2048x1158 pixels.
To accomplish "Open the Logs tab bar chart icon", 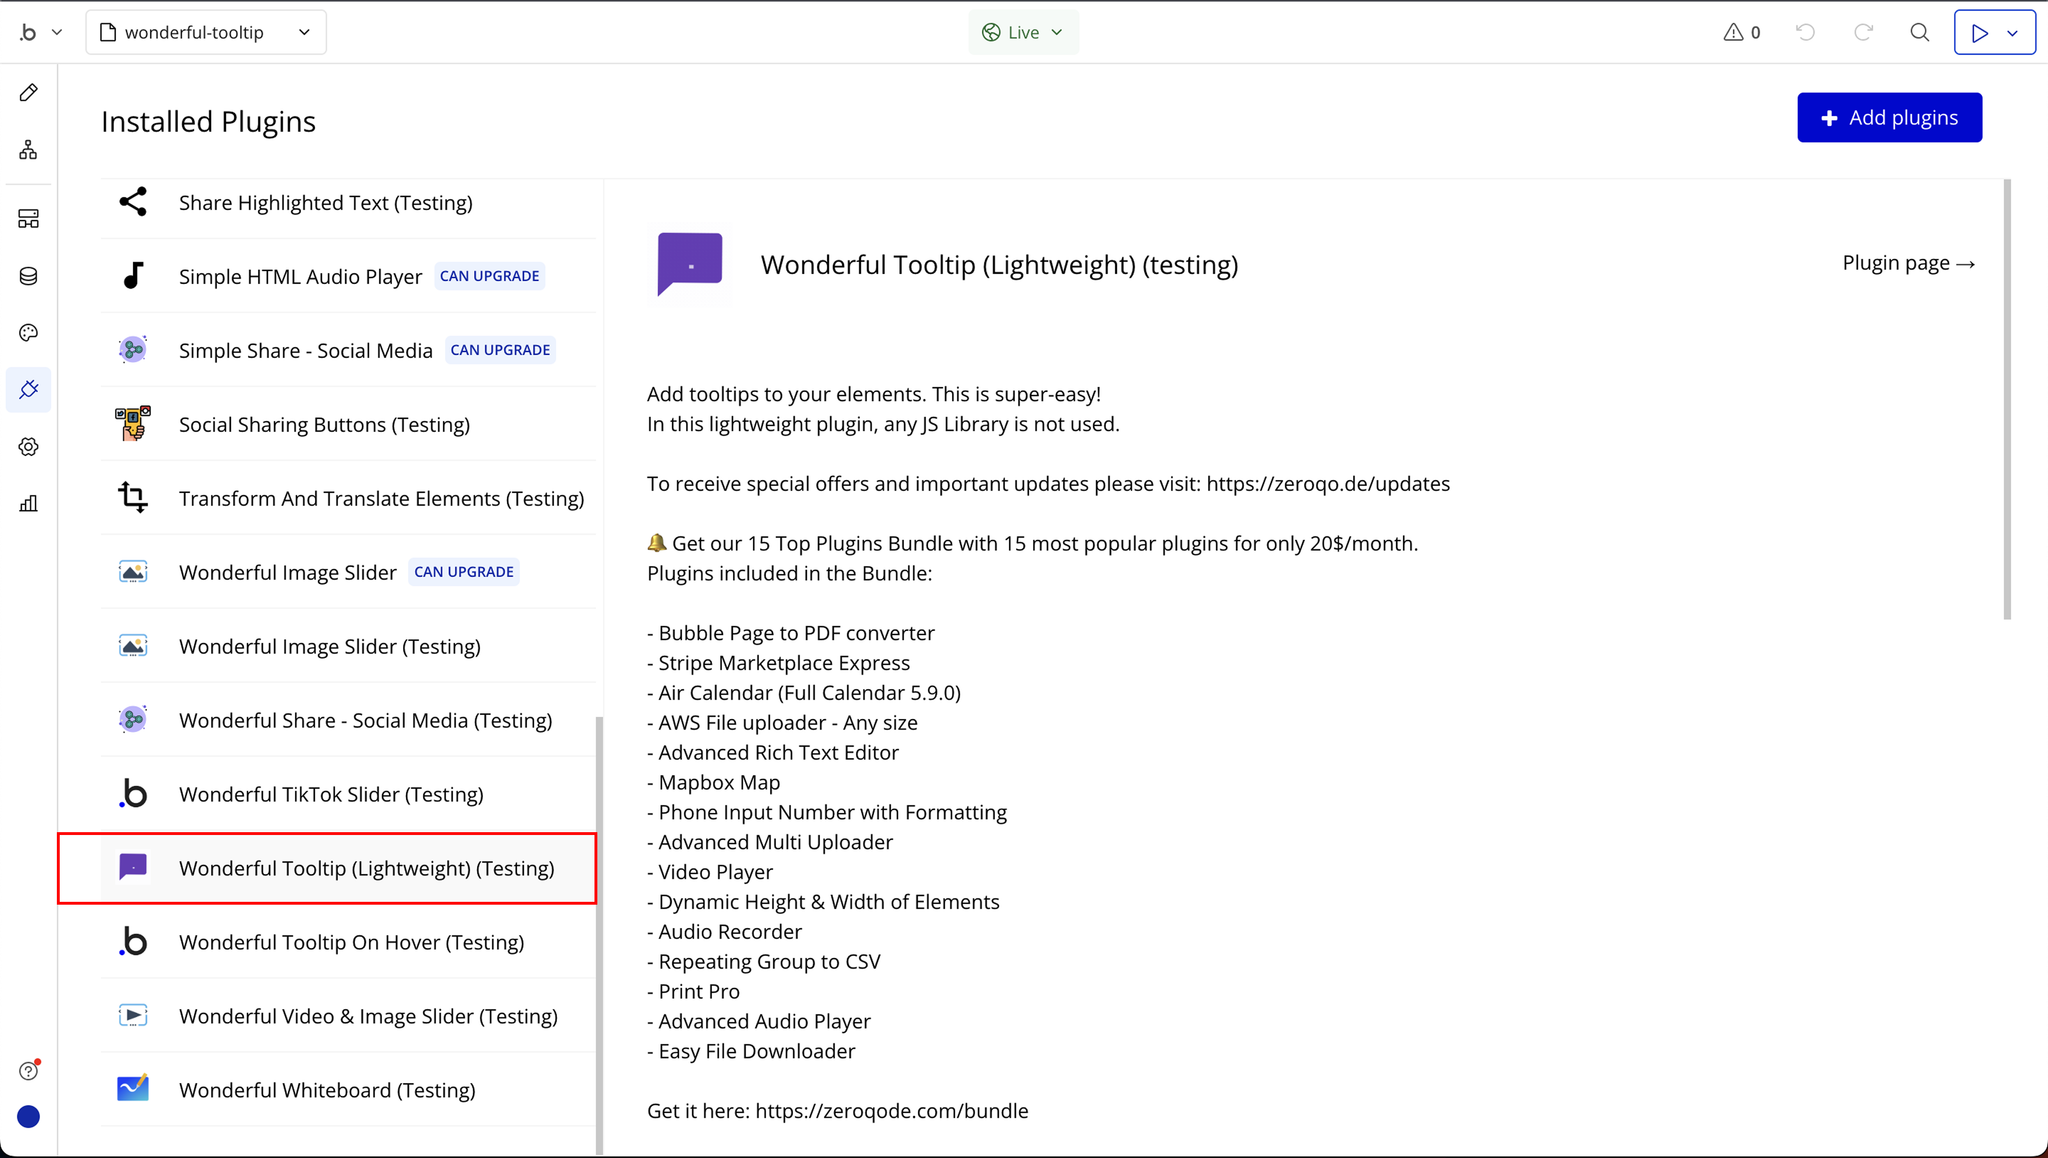I will [x=28, y=504].
